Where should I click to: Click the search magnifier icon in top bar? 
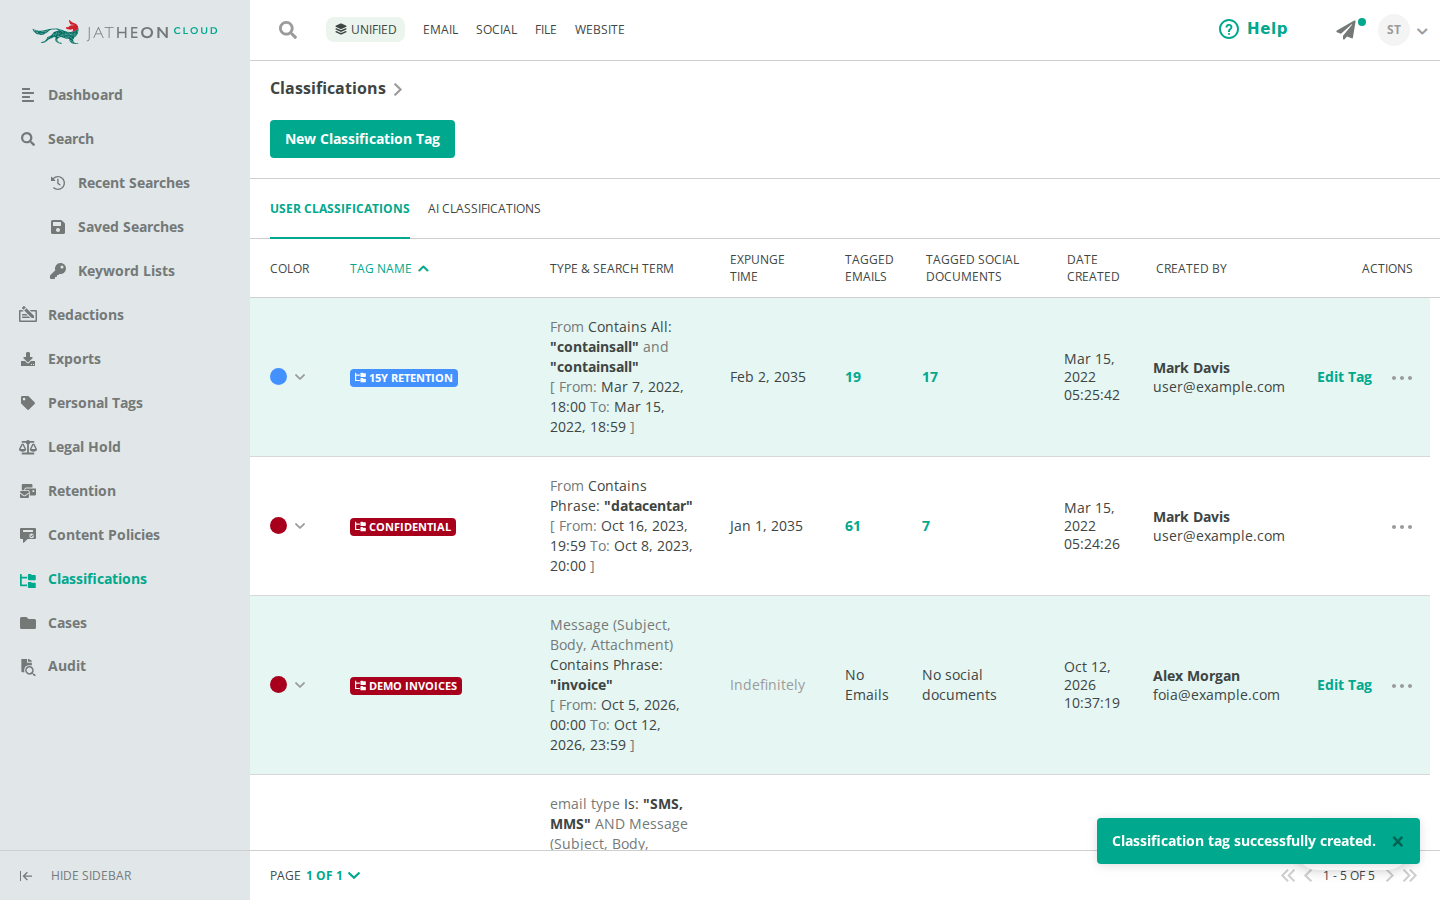click(288, 30)
